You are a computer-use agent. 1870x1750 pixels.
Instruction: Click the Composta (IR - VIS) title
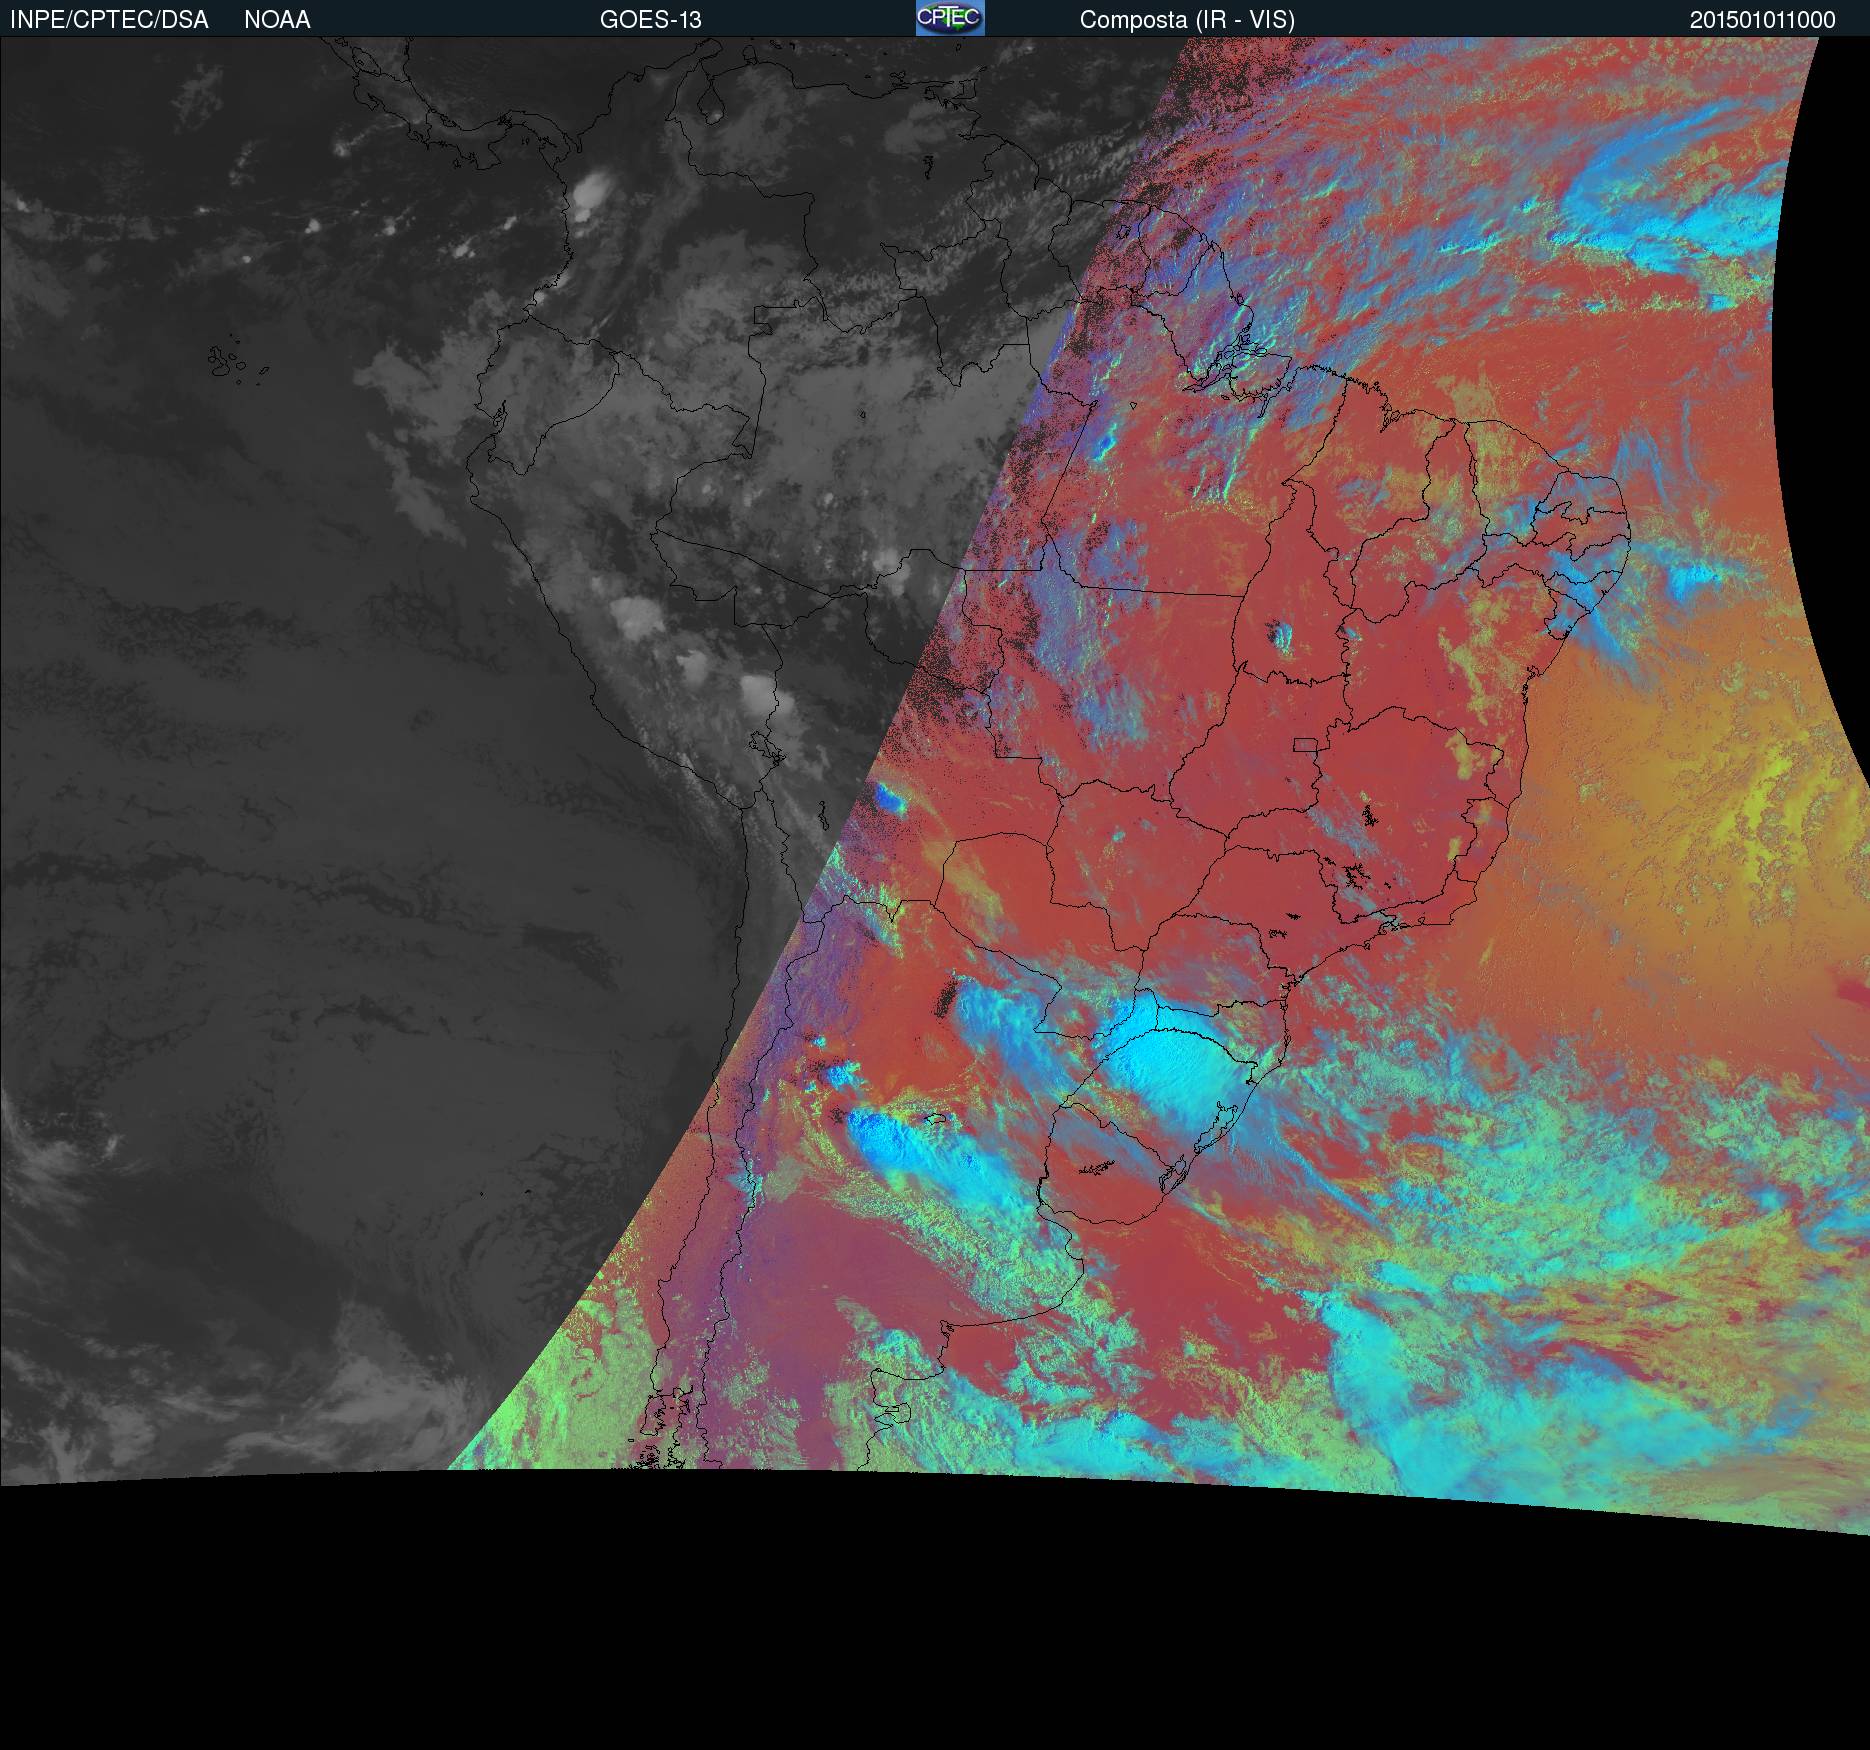[1187, 20]
